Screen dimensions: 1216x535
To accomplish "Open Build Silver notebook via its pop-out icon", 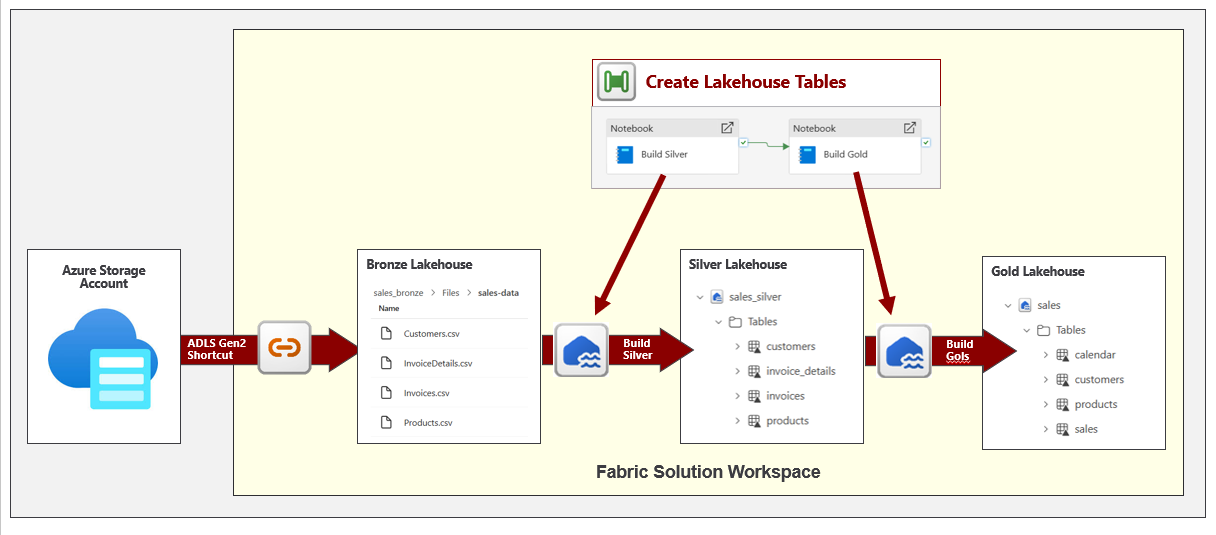I will (727, 128).
